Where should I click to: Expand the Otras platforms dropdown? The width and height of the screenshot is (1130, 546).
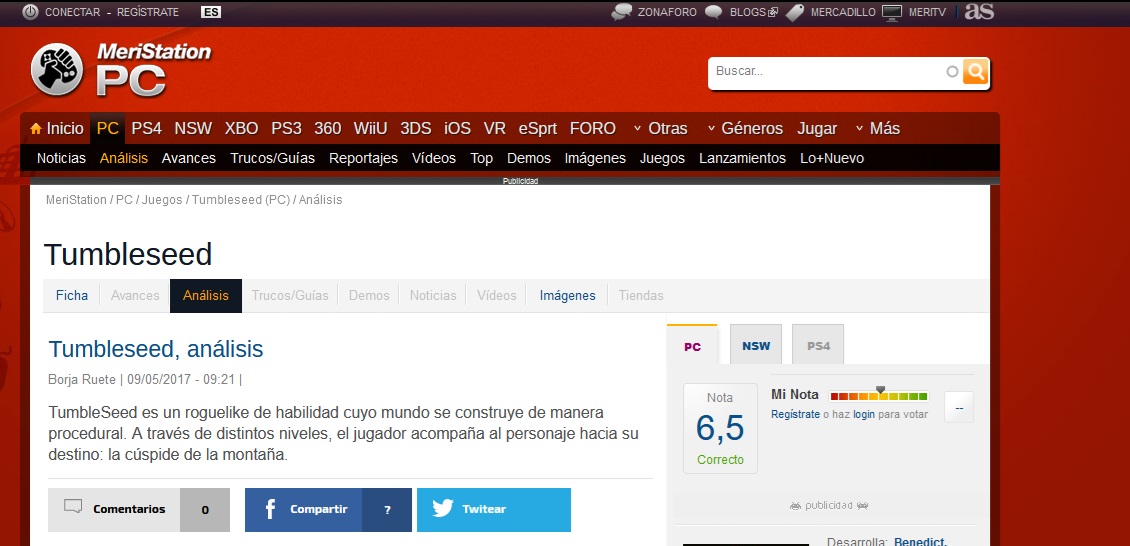point(660,129)
